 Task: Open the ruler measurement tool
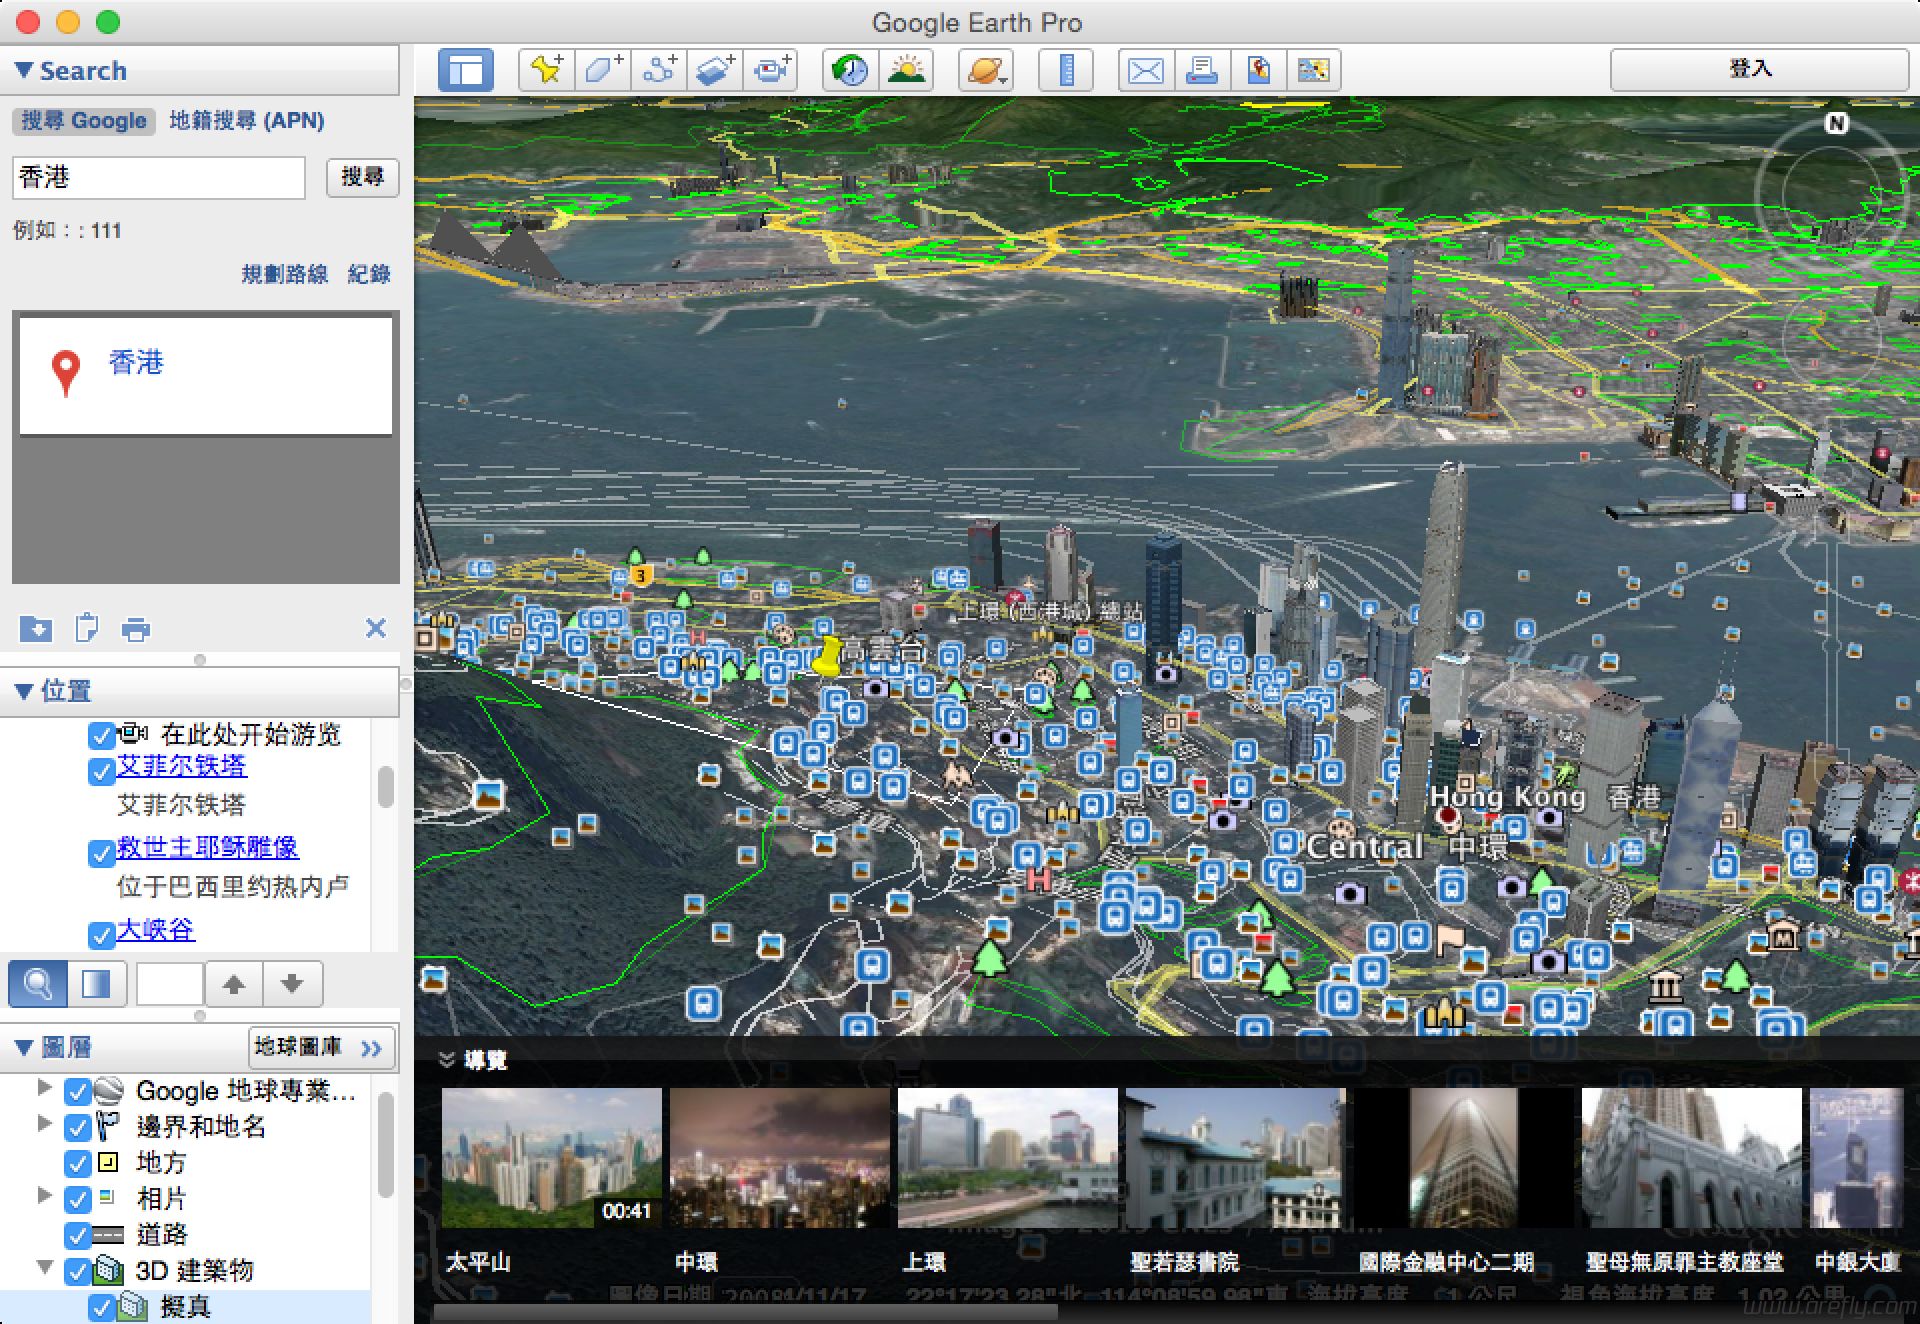[1066, 70]
